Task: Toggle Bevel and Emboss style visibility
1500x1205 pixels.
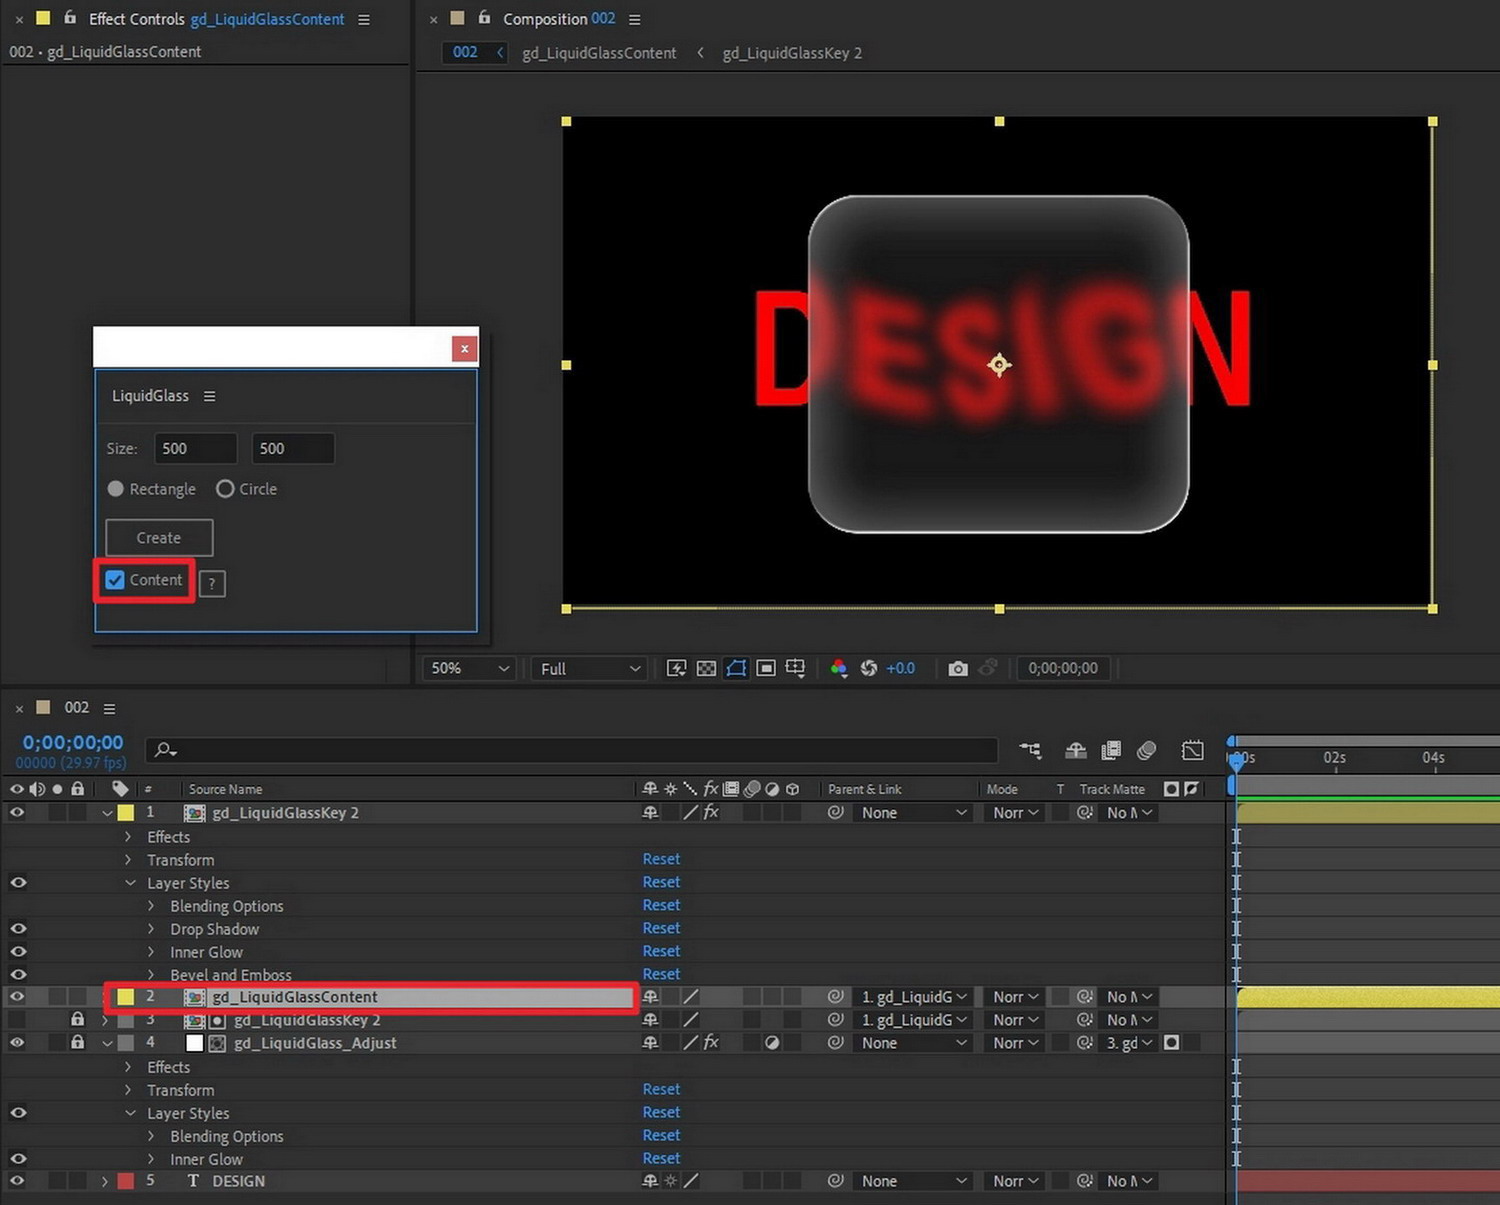Action: [18, 975]
